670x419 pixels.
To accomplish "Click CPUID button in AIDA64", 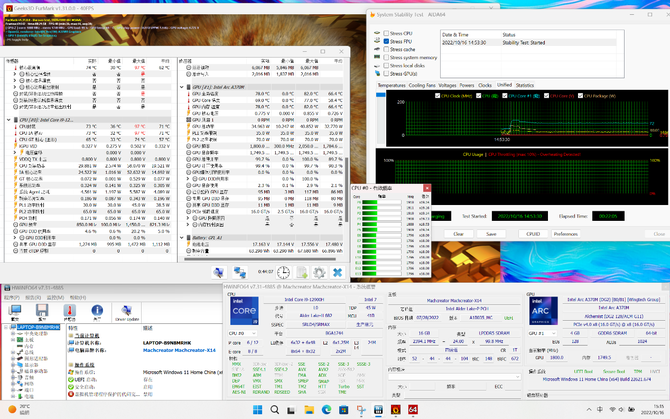I will pyautogui.click(x=533, y=234).
